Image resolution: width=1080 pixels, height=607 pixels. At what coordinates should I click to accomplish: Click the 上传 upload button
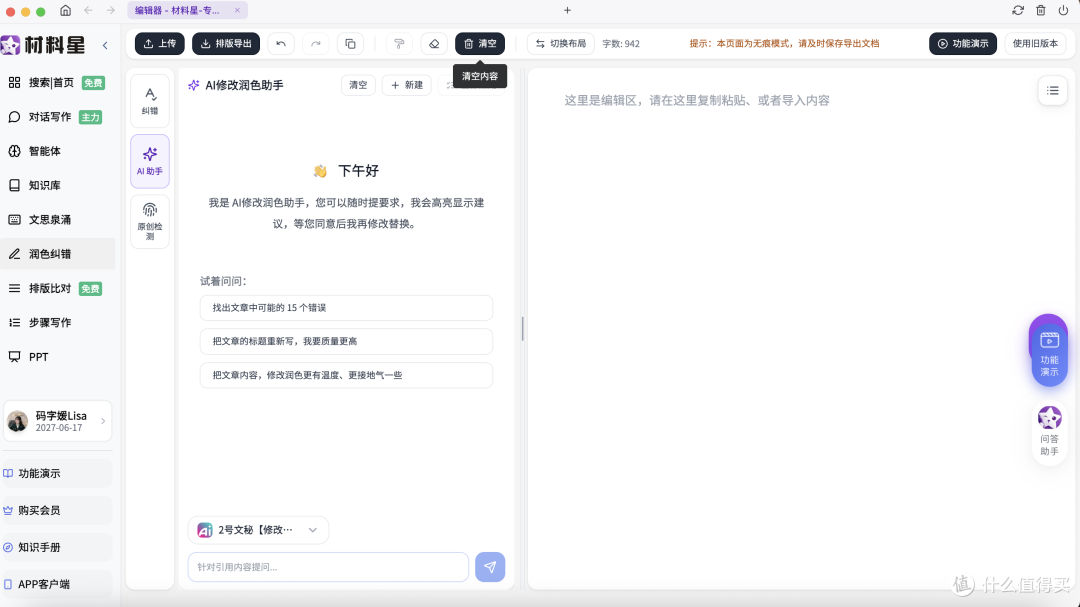coord(160,43)
